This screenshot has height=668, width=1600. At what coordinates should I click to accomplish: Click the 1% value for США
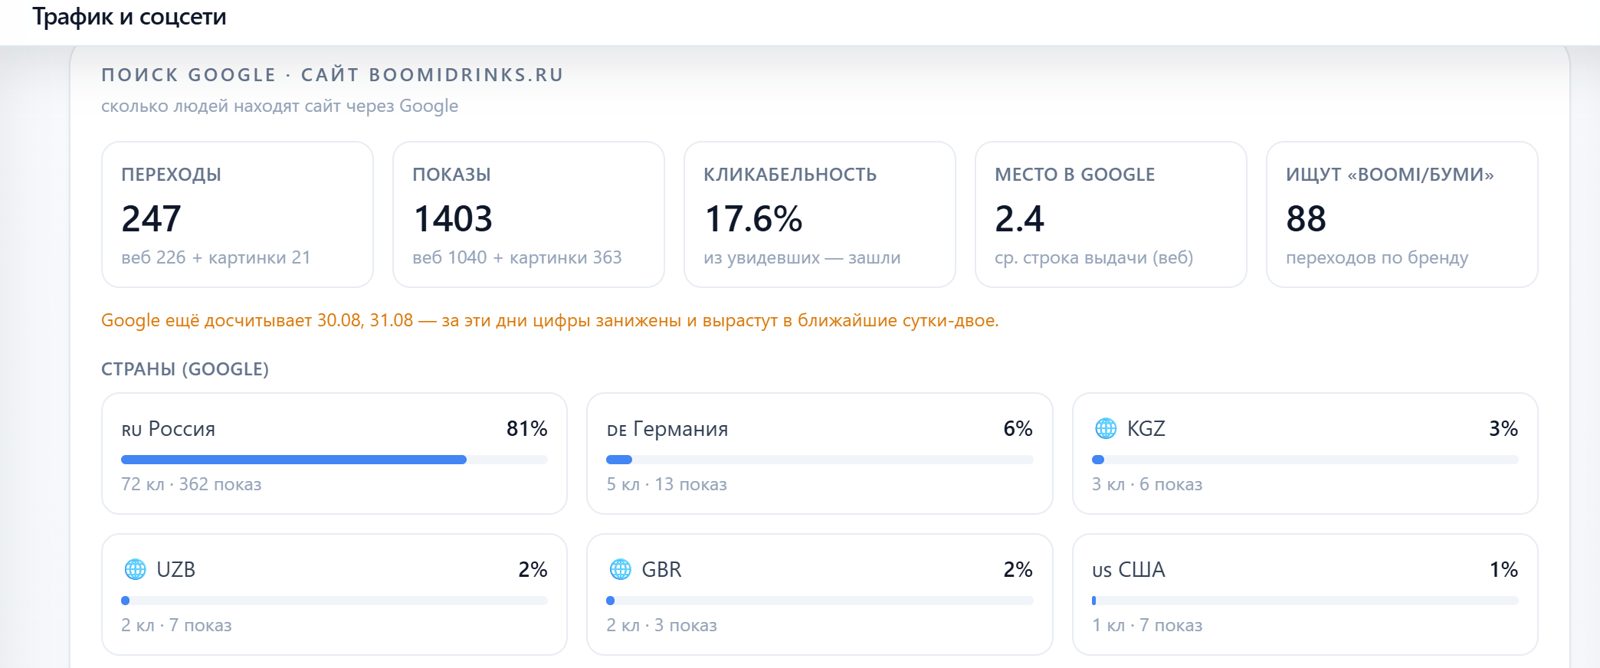pyautogui.click(x=1504, y=570)
